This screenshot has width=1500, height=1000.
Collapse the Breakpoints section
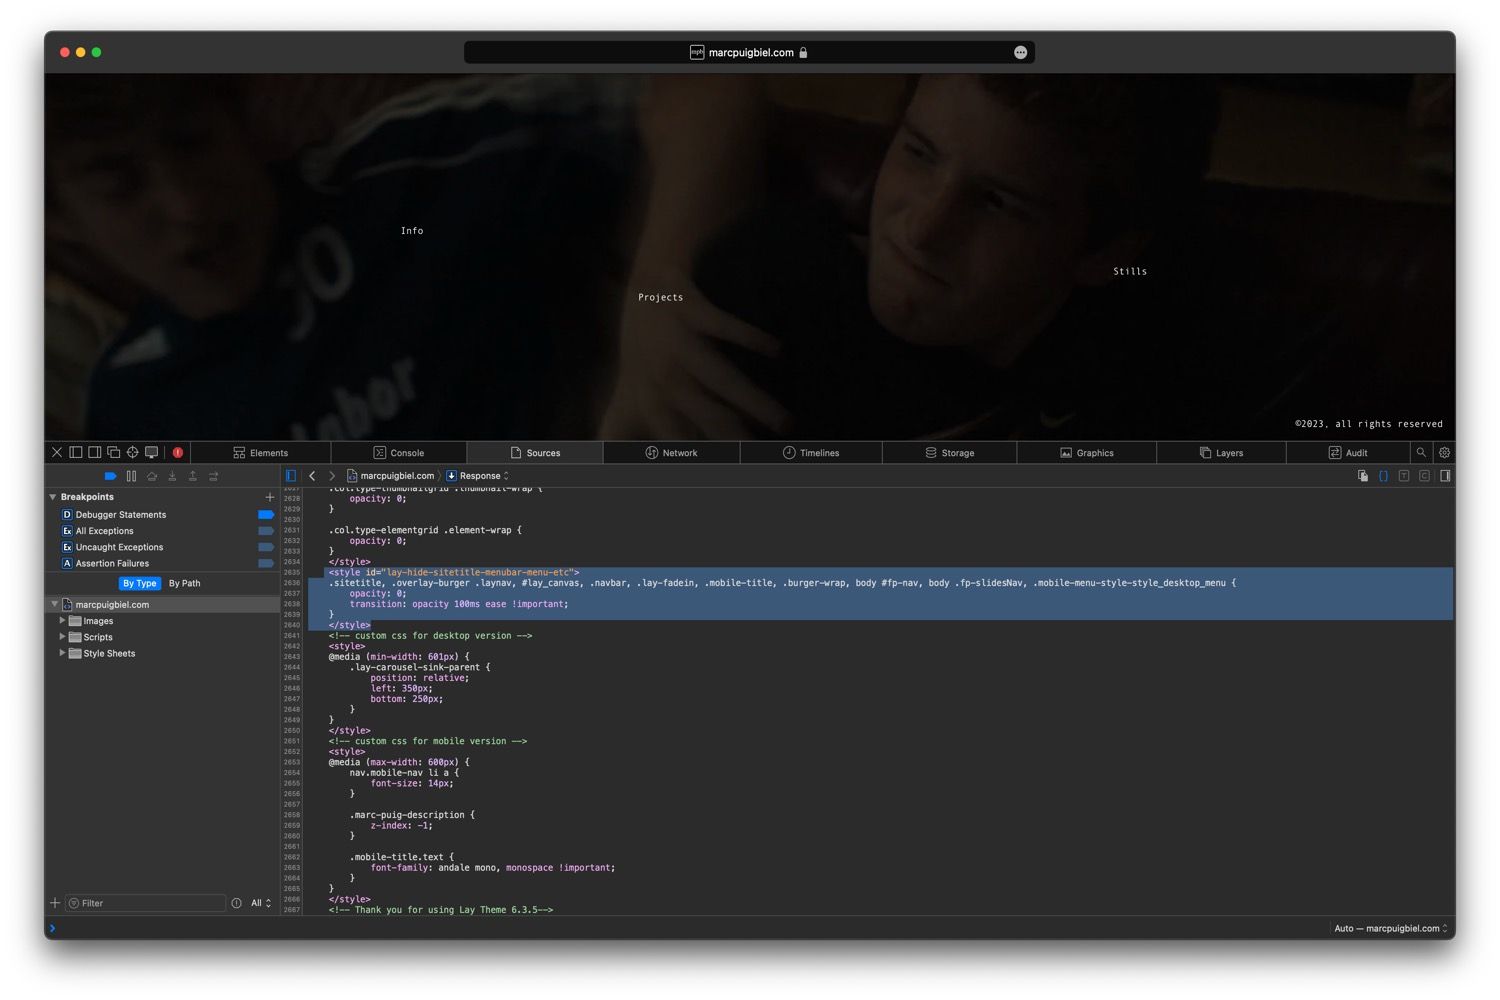(53, 497)
